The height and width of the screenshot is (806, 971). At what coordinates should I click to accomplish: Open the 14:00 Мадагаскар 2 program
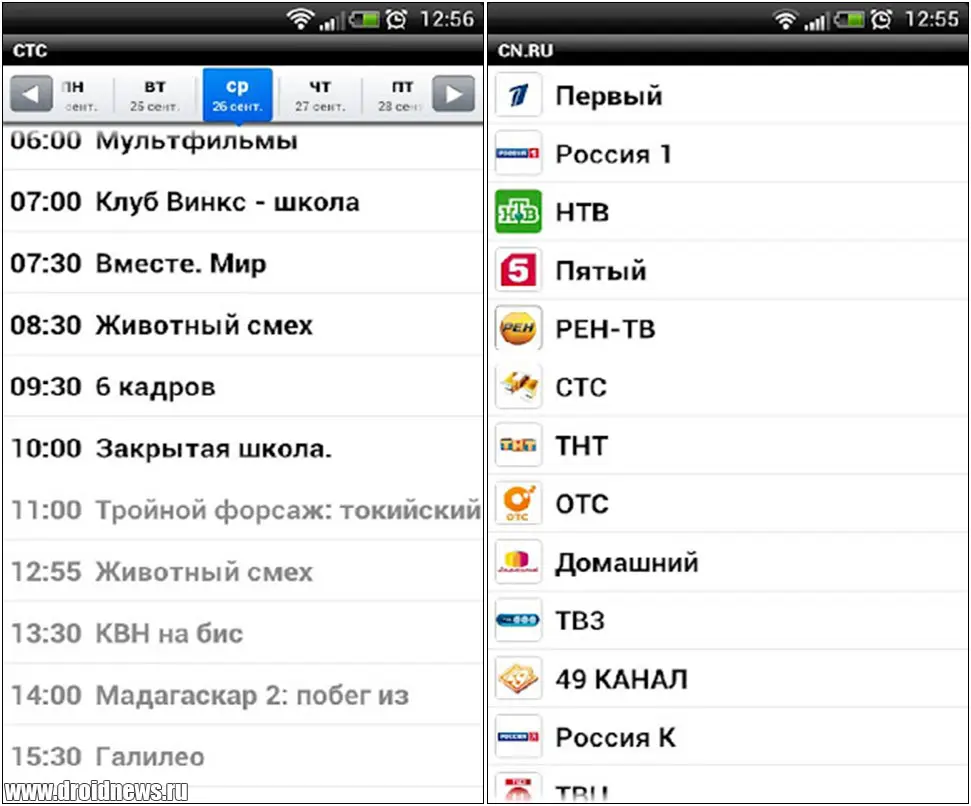click(x=243, y=695)
